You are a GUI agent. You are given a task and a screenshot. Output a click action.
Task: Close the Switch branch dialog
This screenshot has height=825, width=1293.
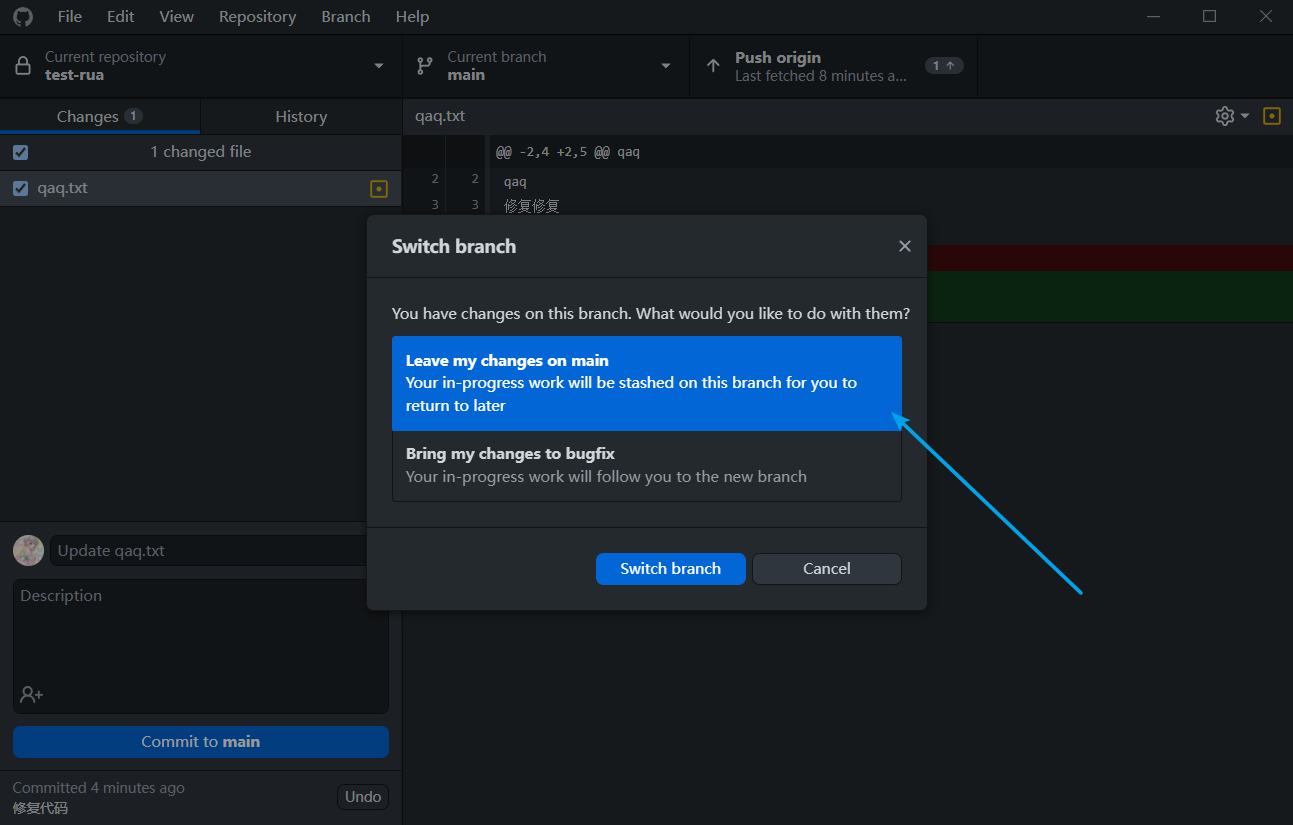(x=905, y=246)
